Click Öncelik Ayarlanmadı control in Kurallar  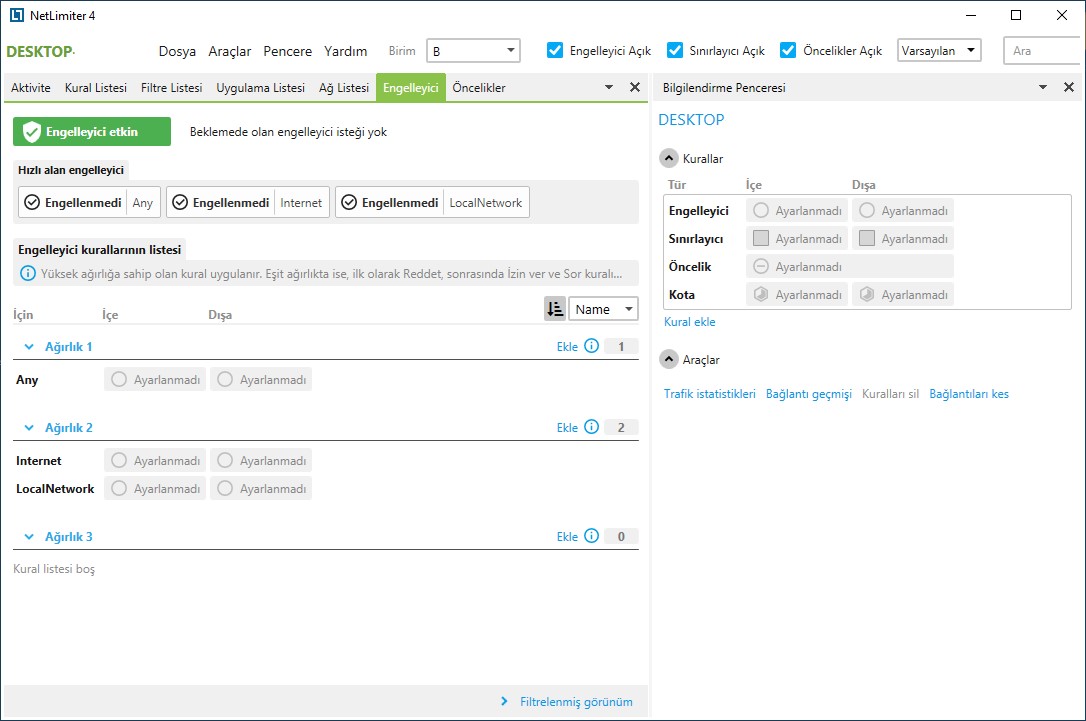coord(850,266)
